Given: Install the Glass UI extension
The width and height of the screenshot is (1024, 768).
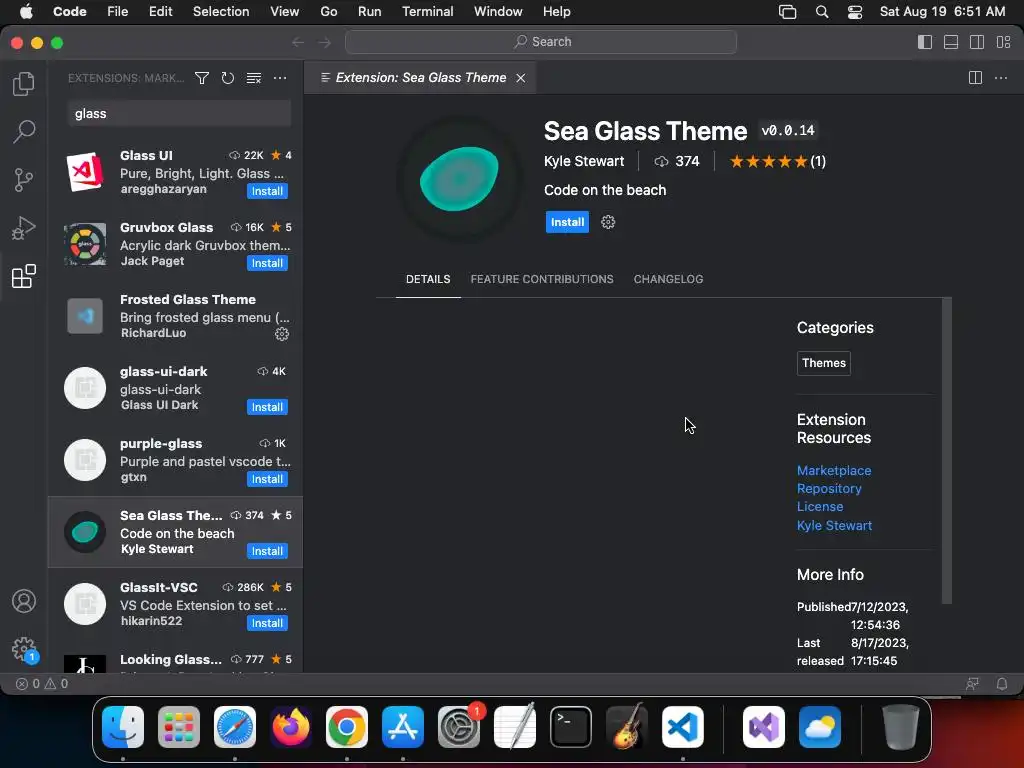Looking at the screenshot, I should point(267,191).
